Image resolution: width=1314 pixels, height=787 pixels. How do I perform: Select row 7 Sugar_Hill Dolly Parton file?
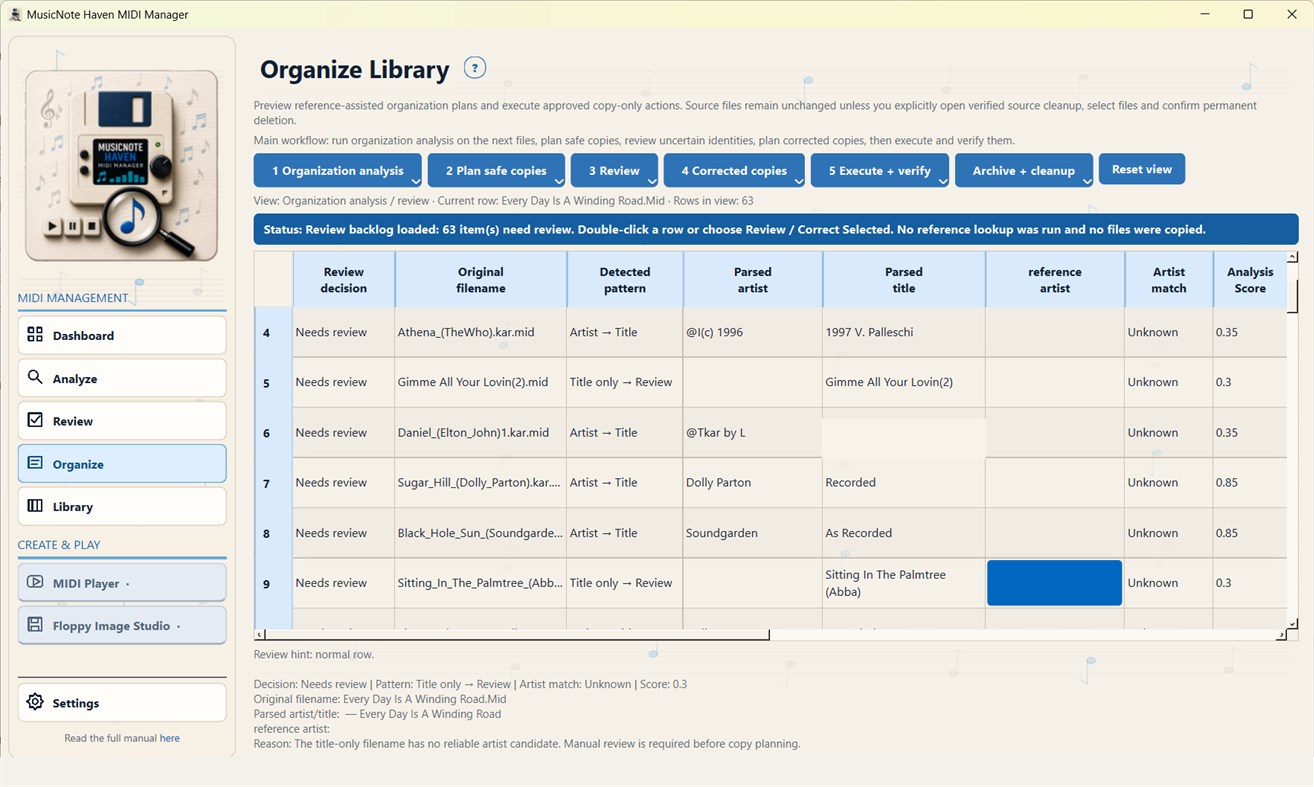[x=480, y=482]
